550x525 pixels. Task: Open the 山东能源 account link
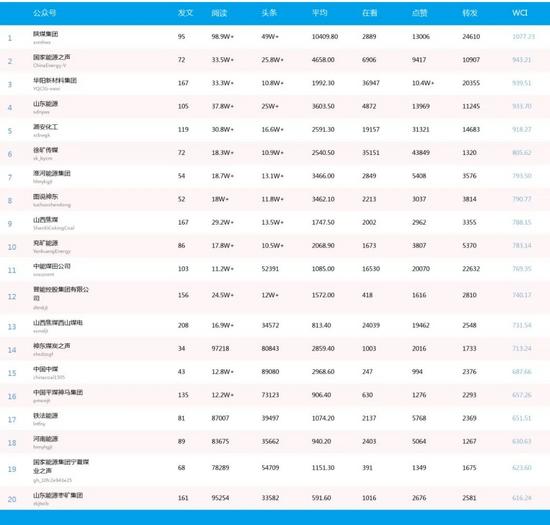tap(45, 104)
